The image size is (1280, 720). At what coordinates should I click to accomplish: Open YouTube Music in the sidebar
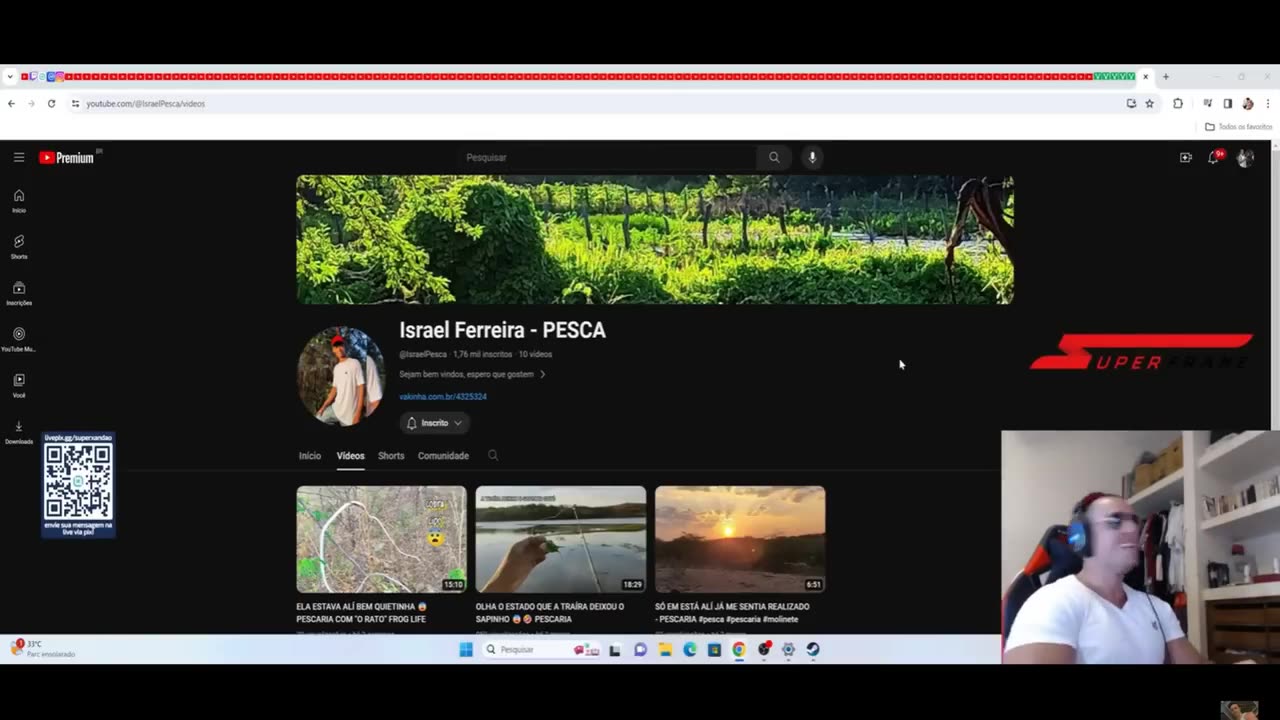[19, 339]
